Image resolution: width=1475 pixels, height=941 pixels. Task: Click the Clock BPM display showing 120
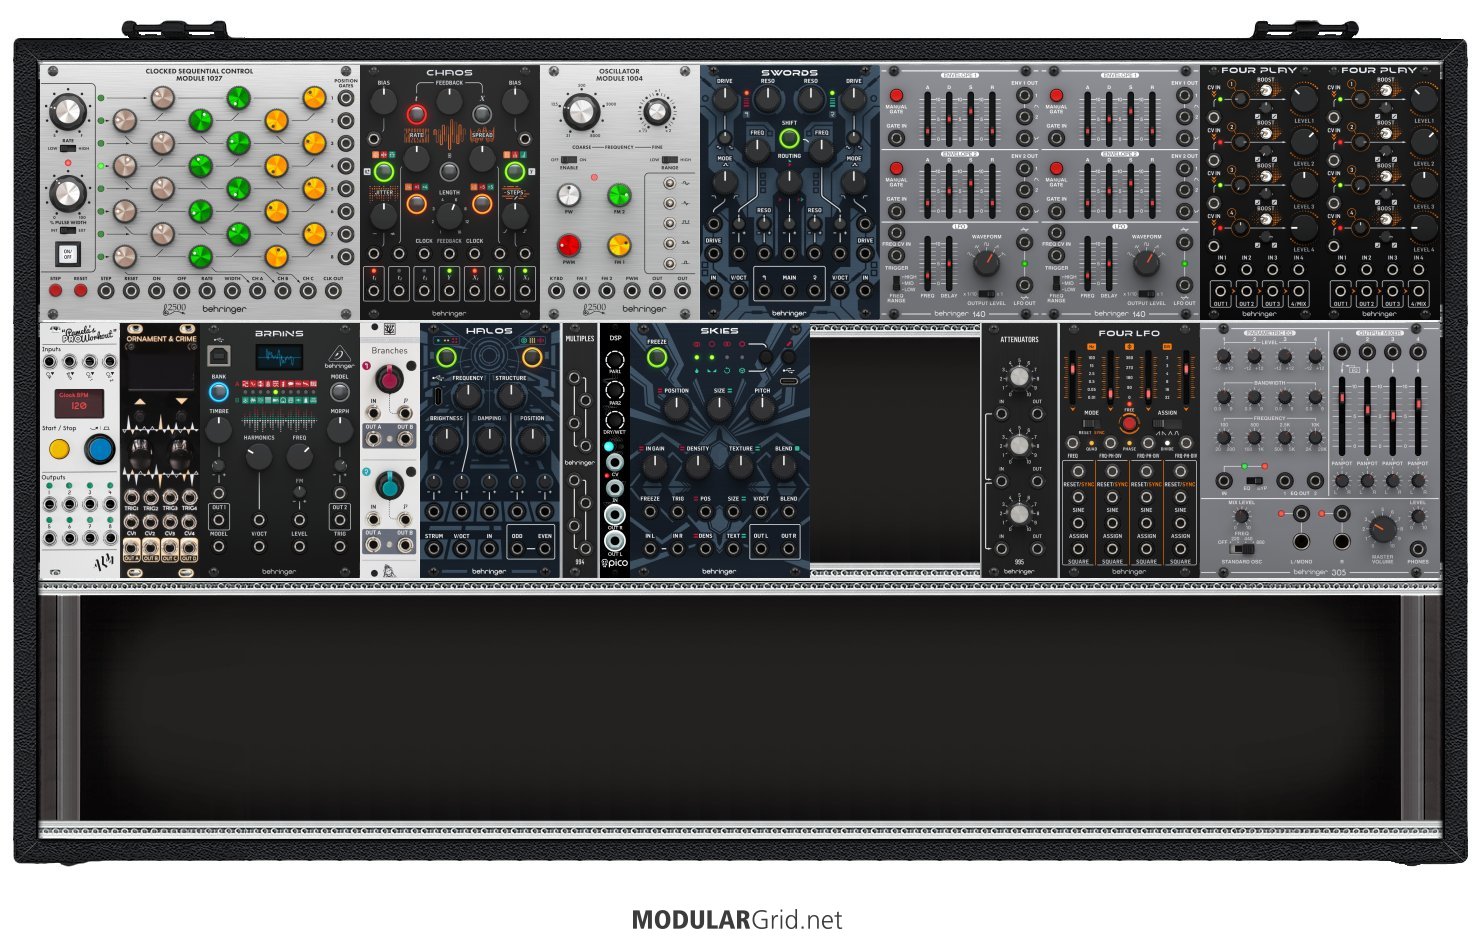(78, 402)
